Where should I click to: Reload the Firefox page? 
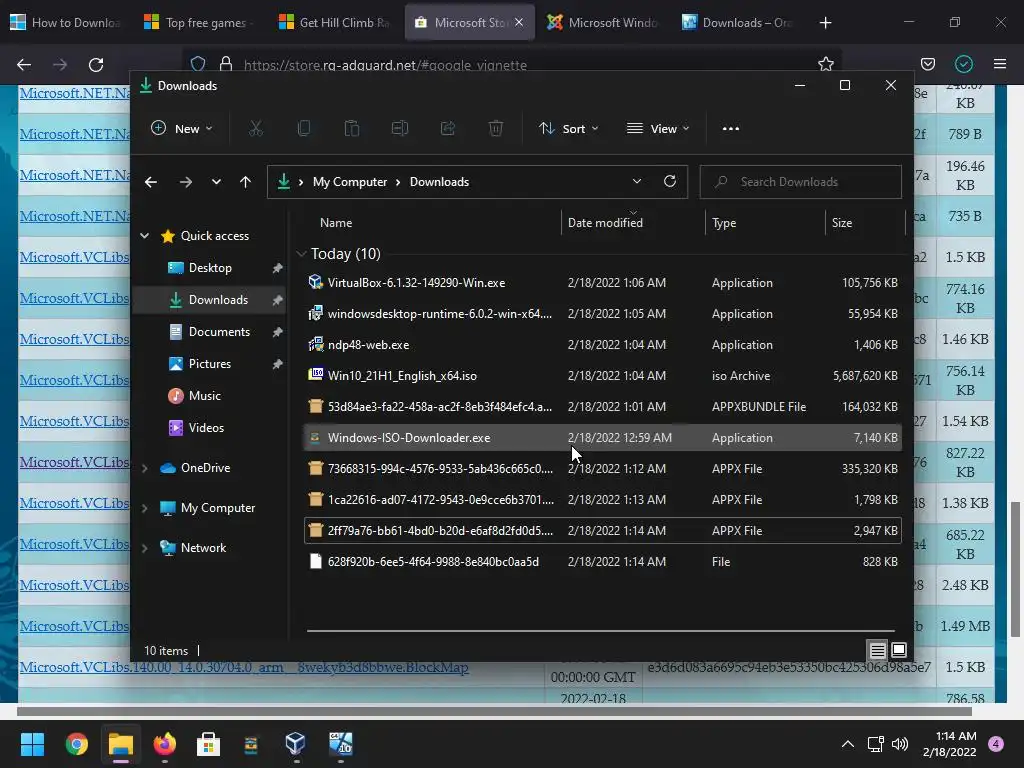96,65
